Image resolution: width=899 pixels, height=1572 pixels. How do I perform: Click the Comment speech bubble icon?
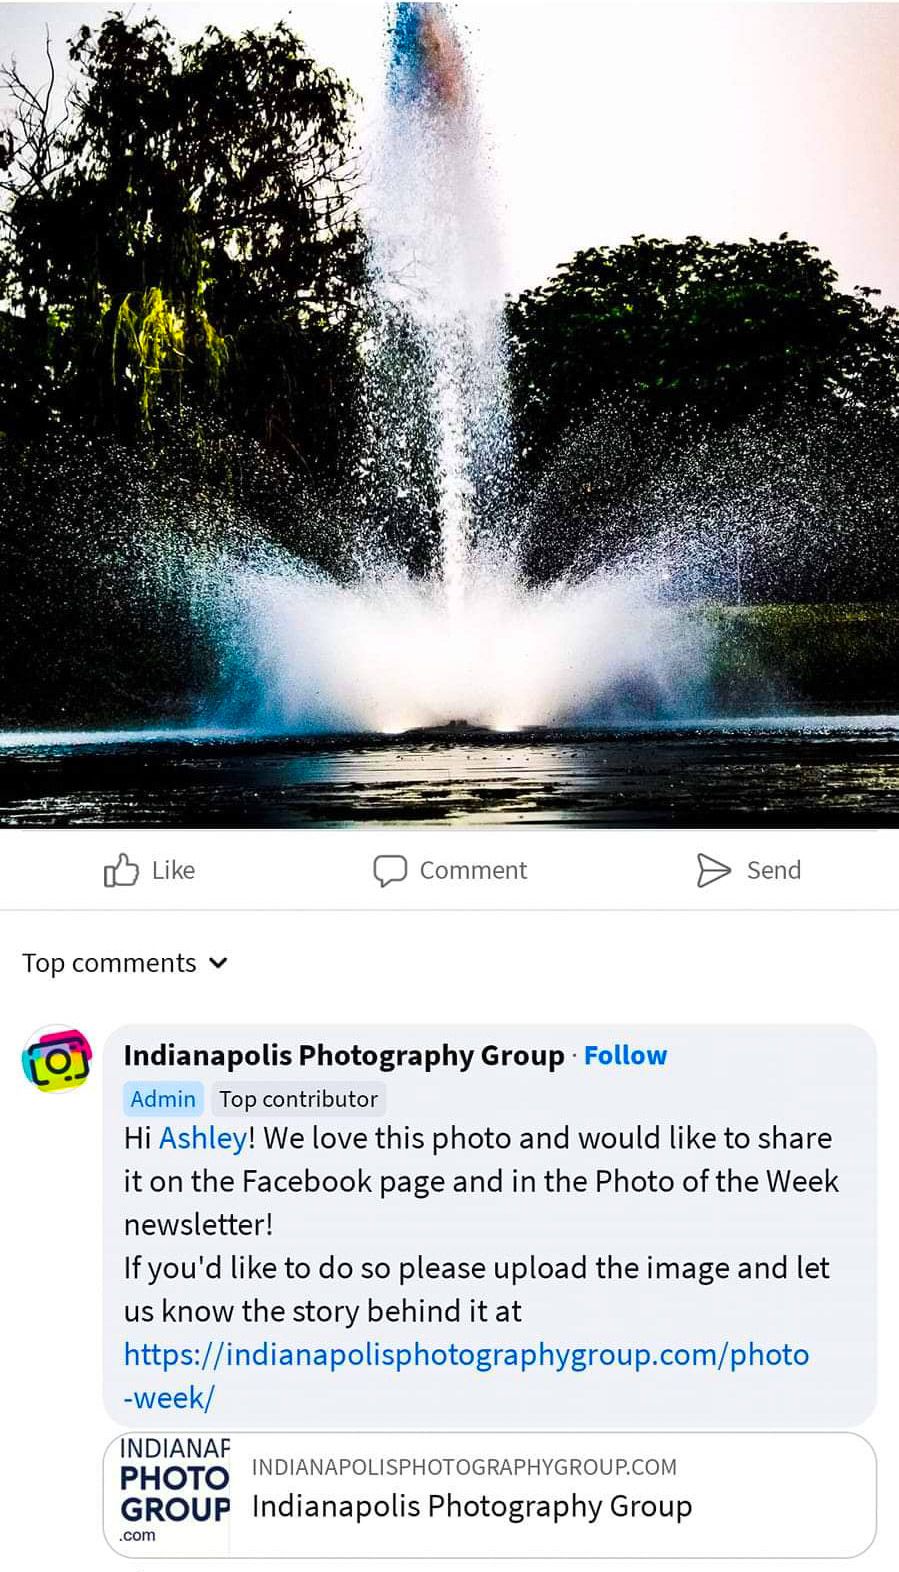(390, 871)
